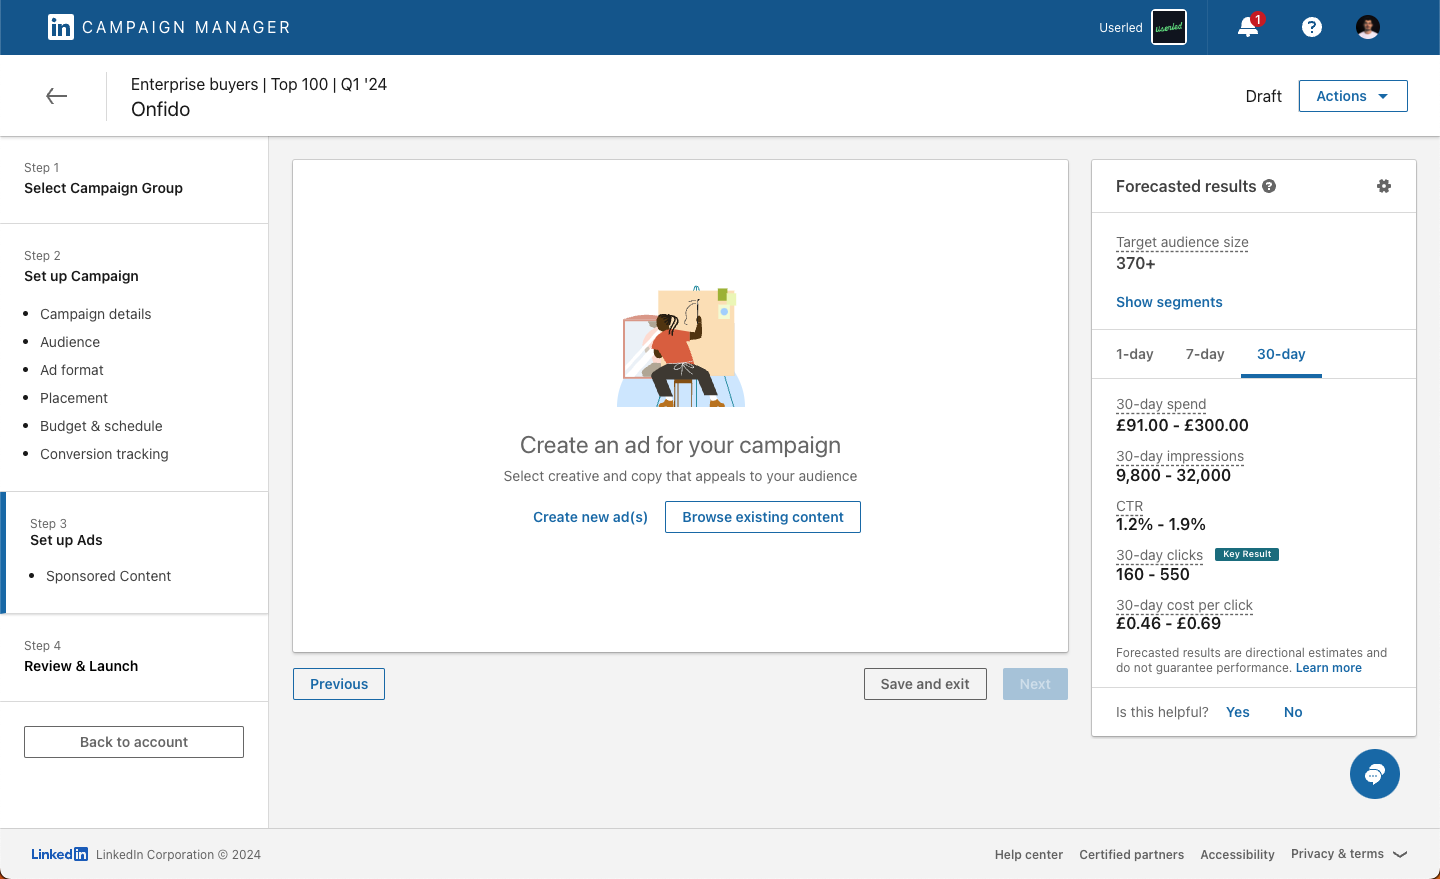1440x879 pixels.
Task: Switch to the 1-day forecast tab
Action: click(1135, 354)
